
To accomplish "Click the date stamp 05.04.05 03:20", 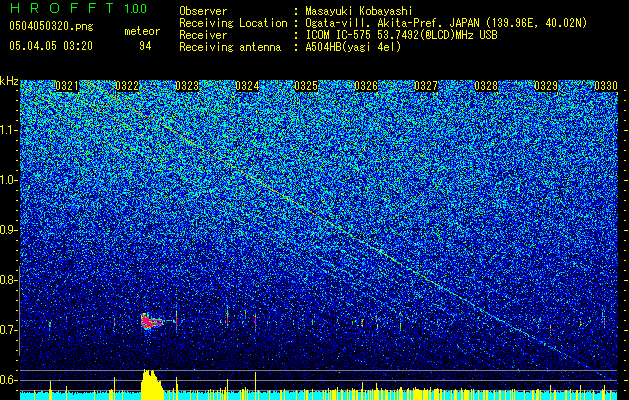I will tap(51, 46).
